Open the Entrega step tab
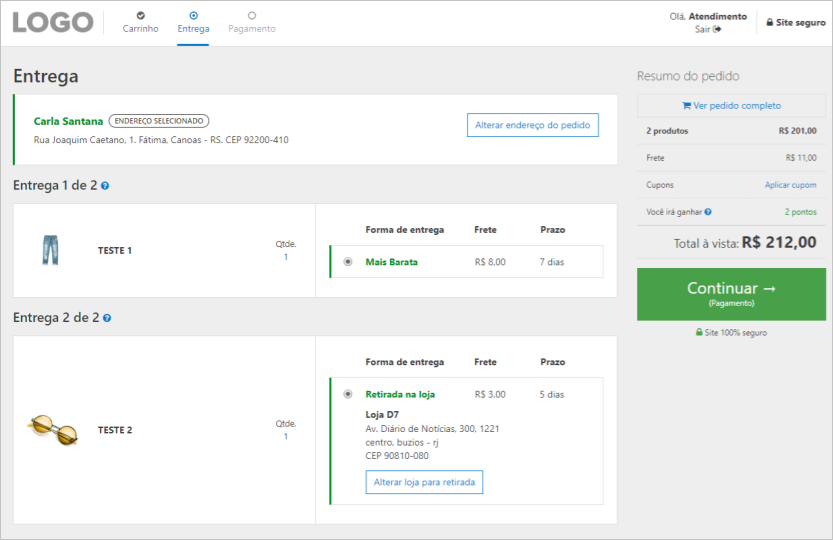 pyautogui.click(x=193, y=23)
